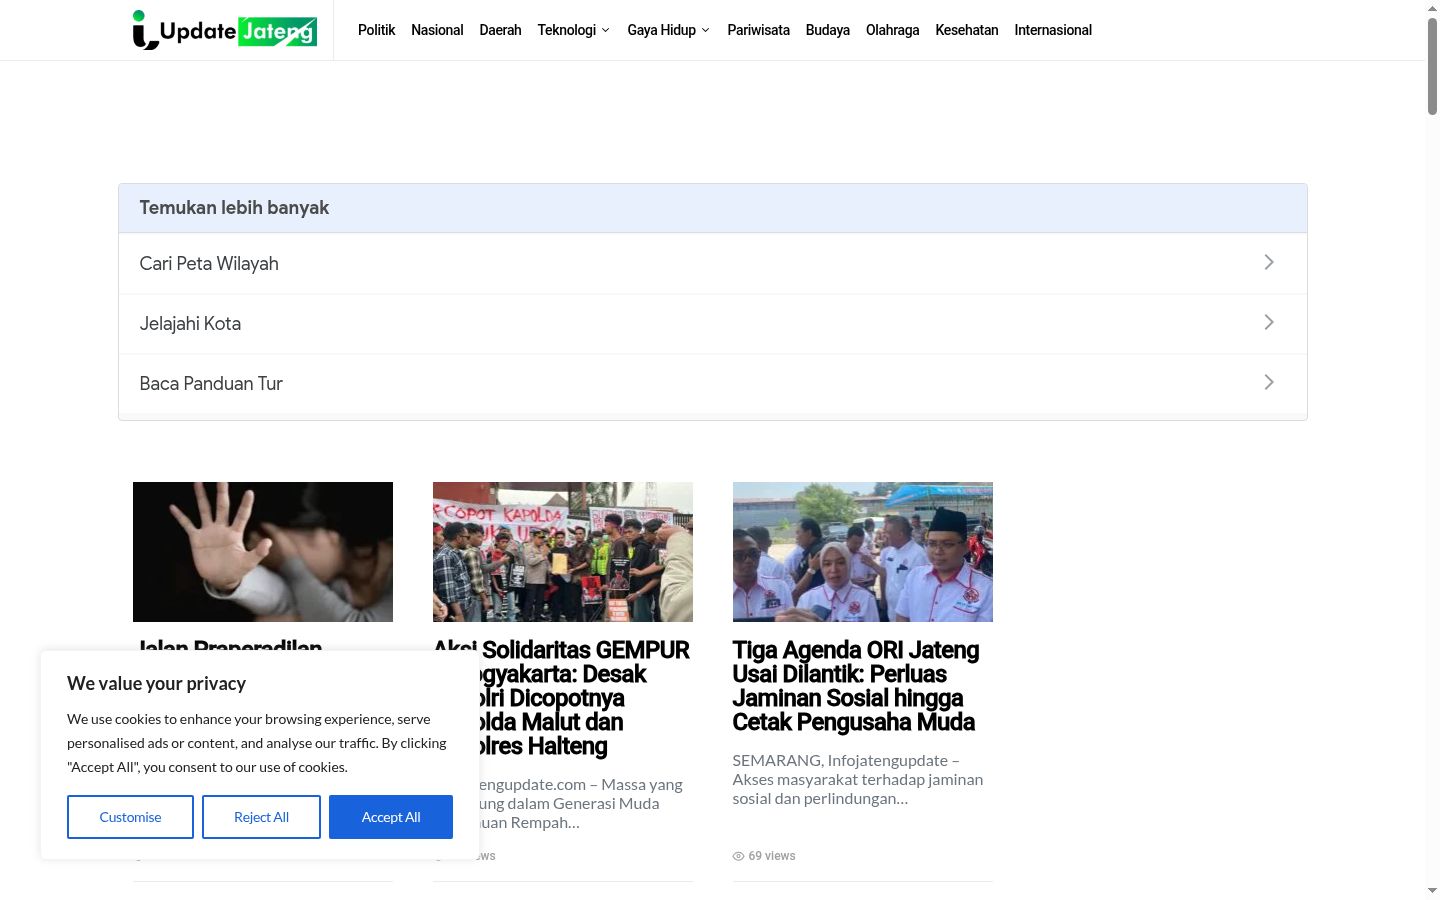Click the SEMARANG, Infojatengupdate excerpt text
The width and height of the screenshot is (1440, 900).
pyautogui.click(x=858, y=779)
